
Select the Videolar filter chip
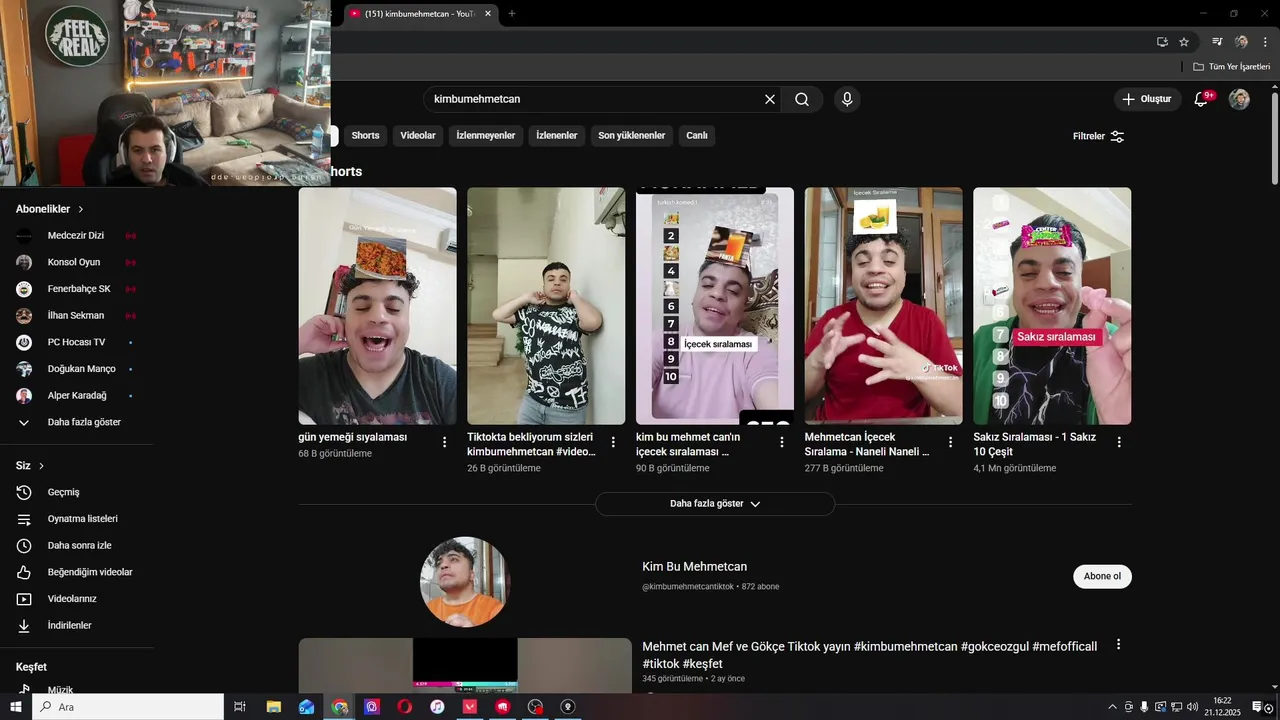pyautogui.click(x=418, y=135)
